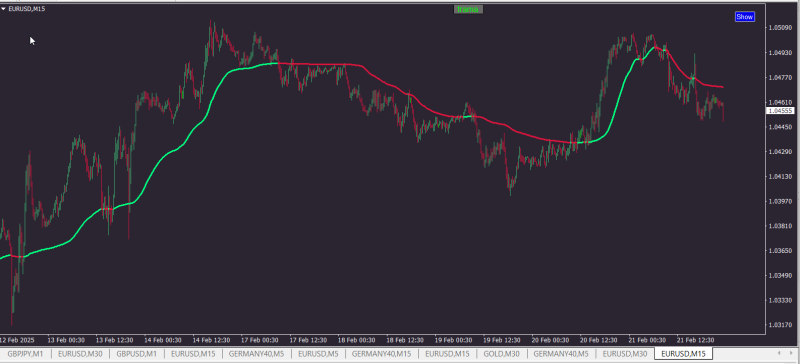Click the 14 Feb 12:30 time label
Viewport: 800px width, 364px height.
[x=212, y=339]
